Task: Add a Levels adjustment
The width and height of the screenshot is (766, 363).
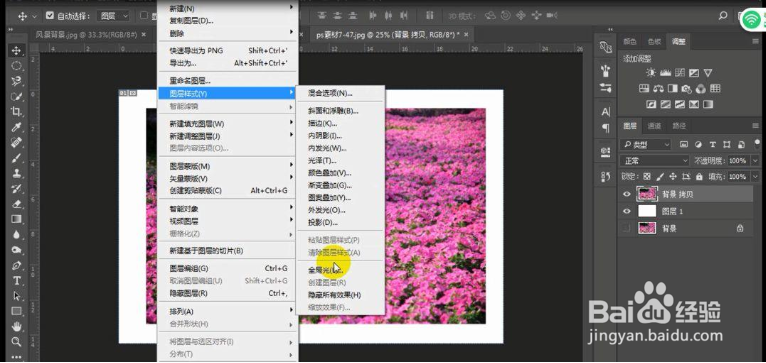Action: (665, 73)
